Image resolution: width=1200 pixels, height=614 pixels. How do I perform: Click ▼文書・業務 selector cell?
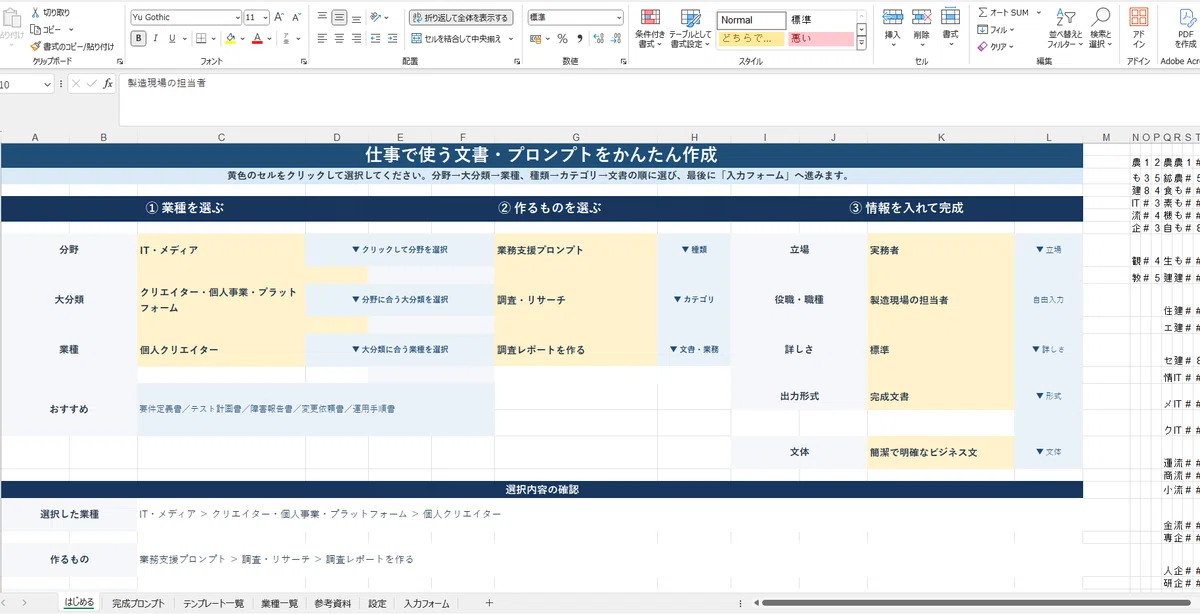point(694,350)
